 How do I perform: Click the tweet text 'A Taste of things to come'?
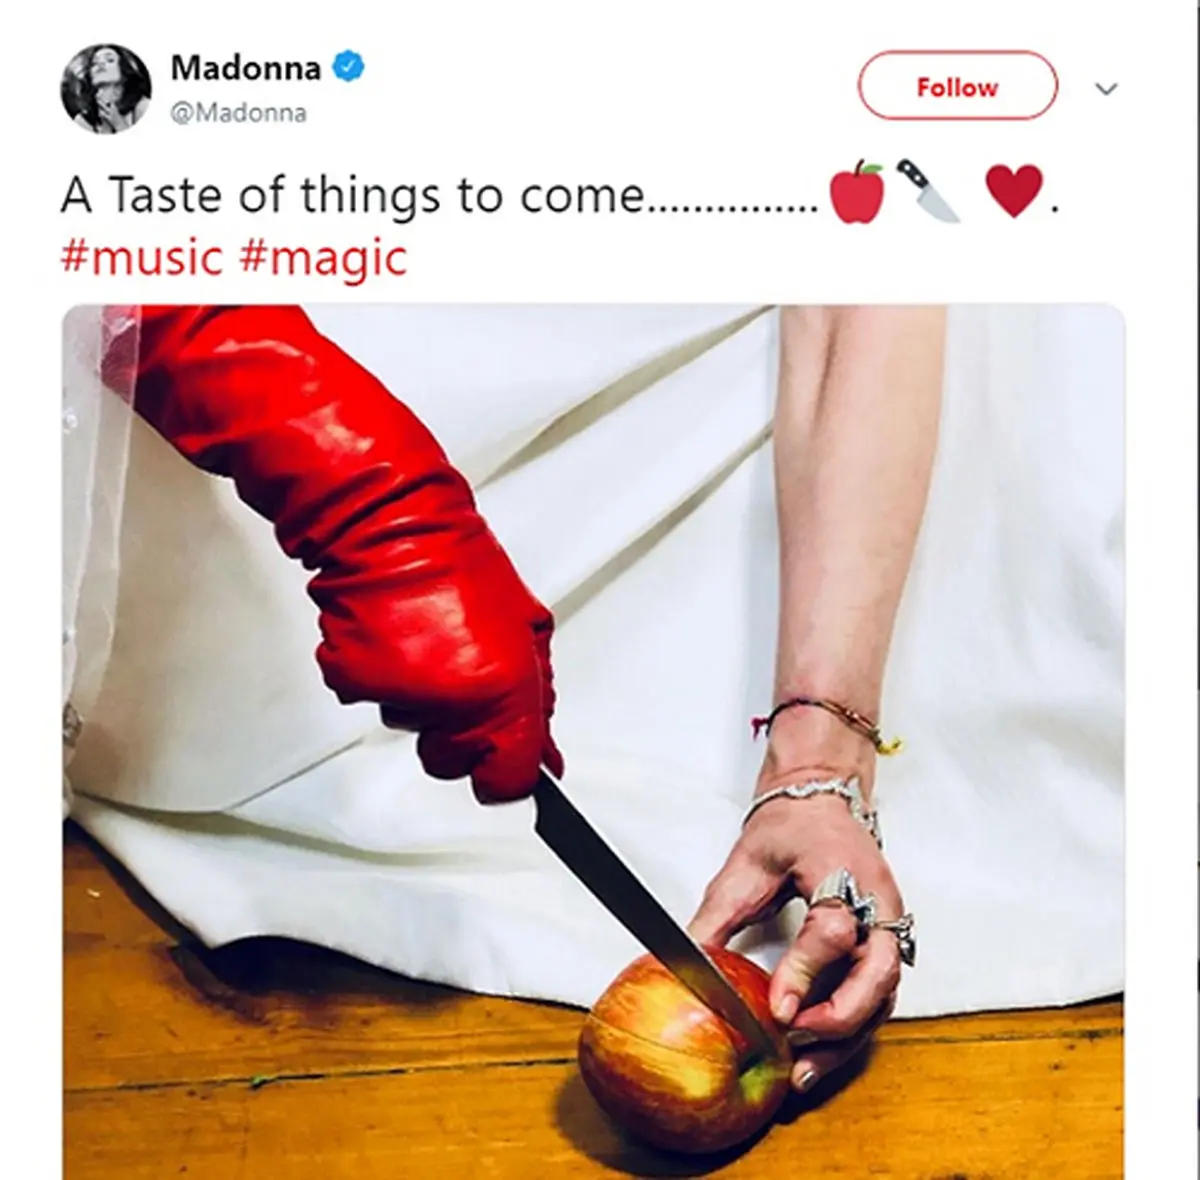pos(352,194)
